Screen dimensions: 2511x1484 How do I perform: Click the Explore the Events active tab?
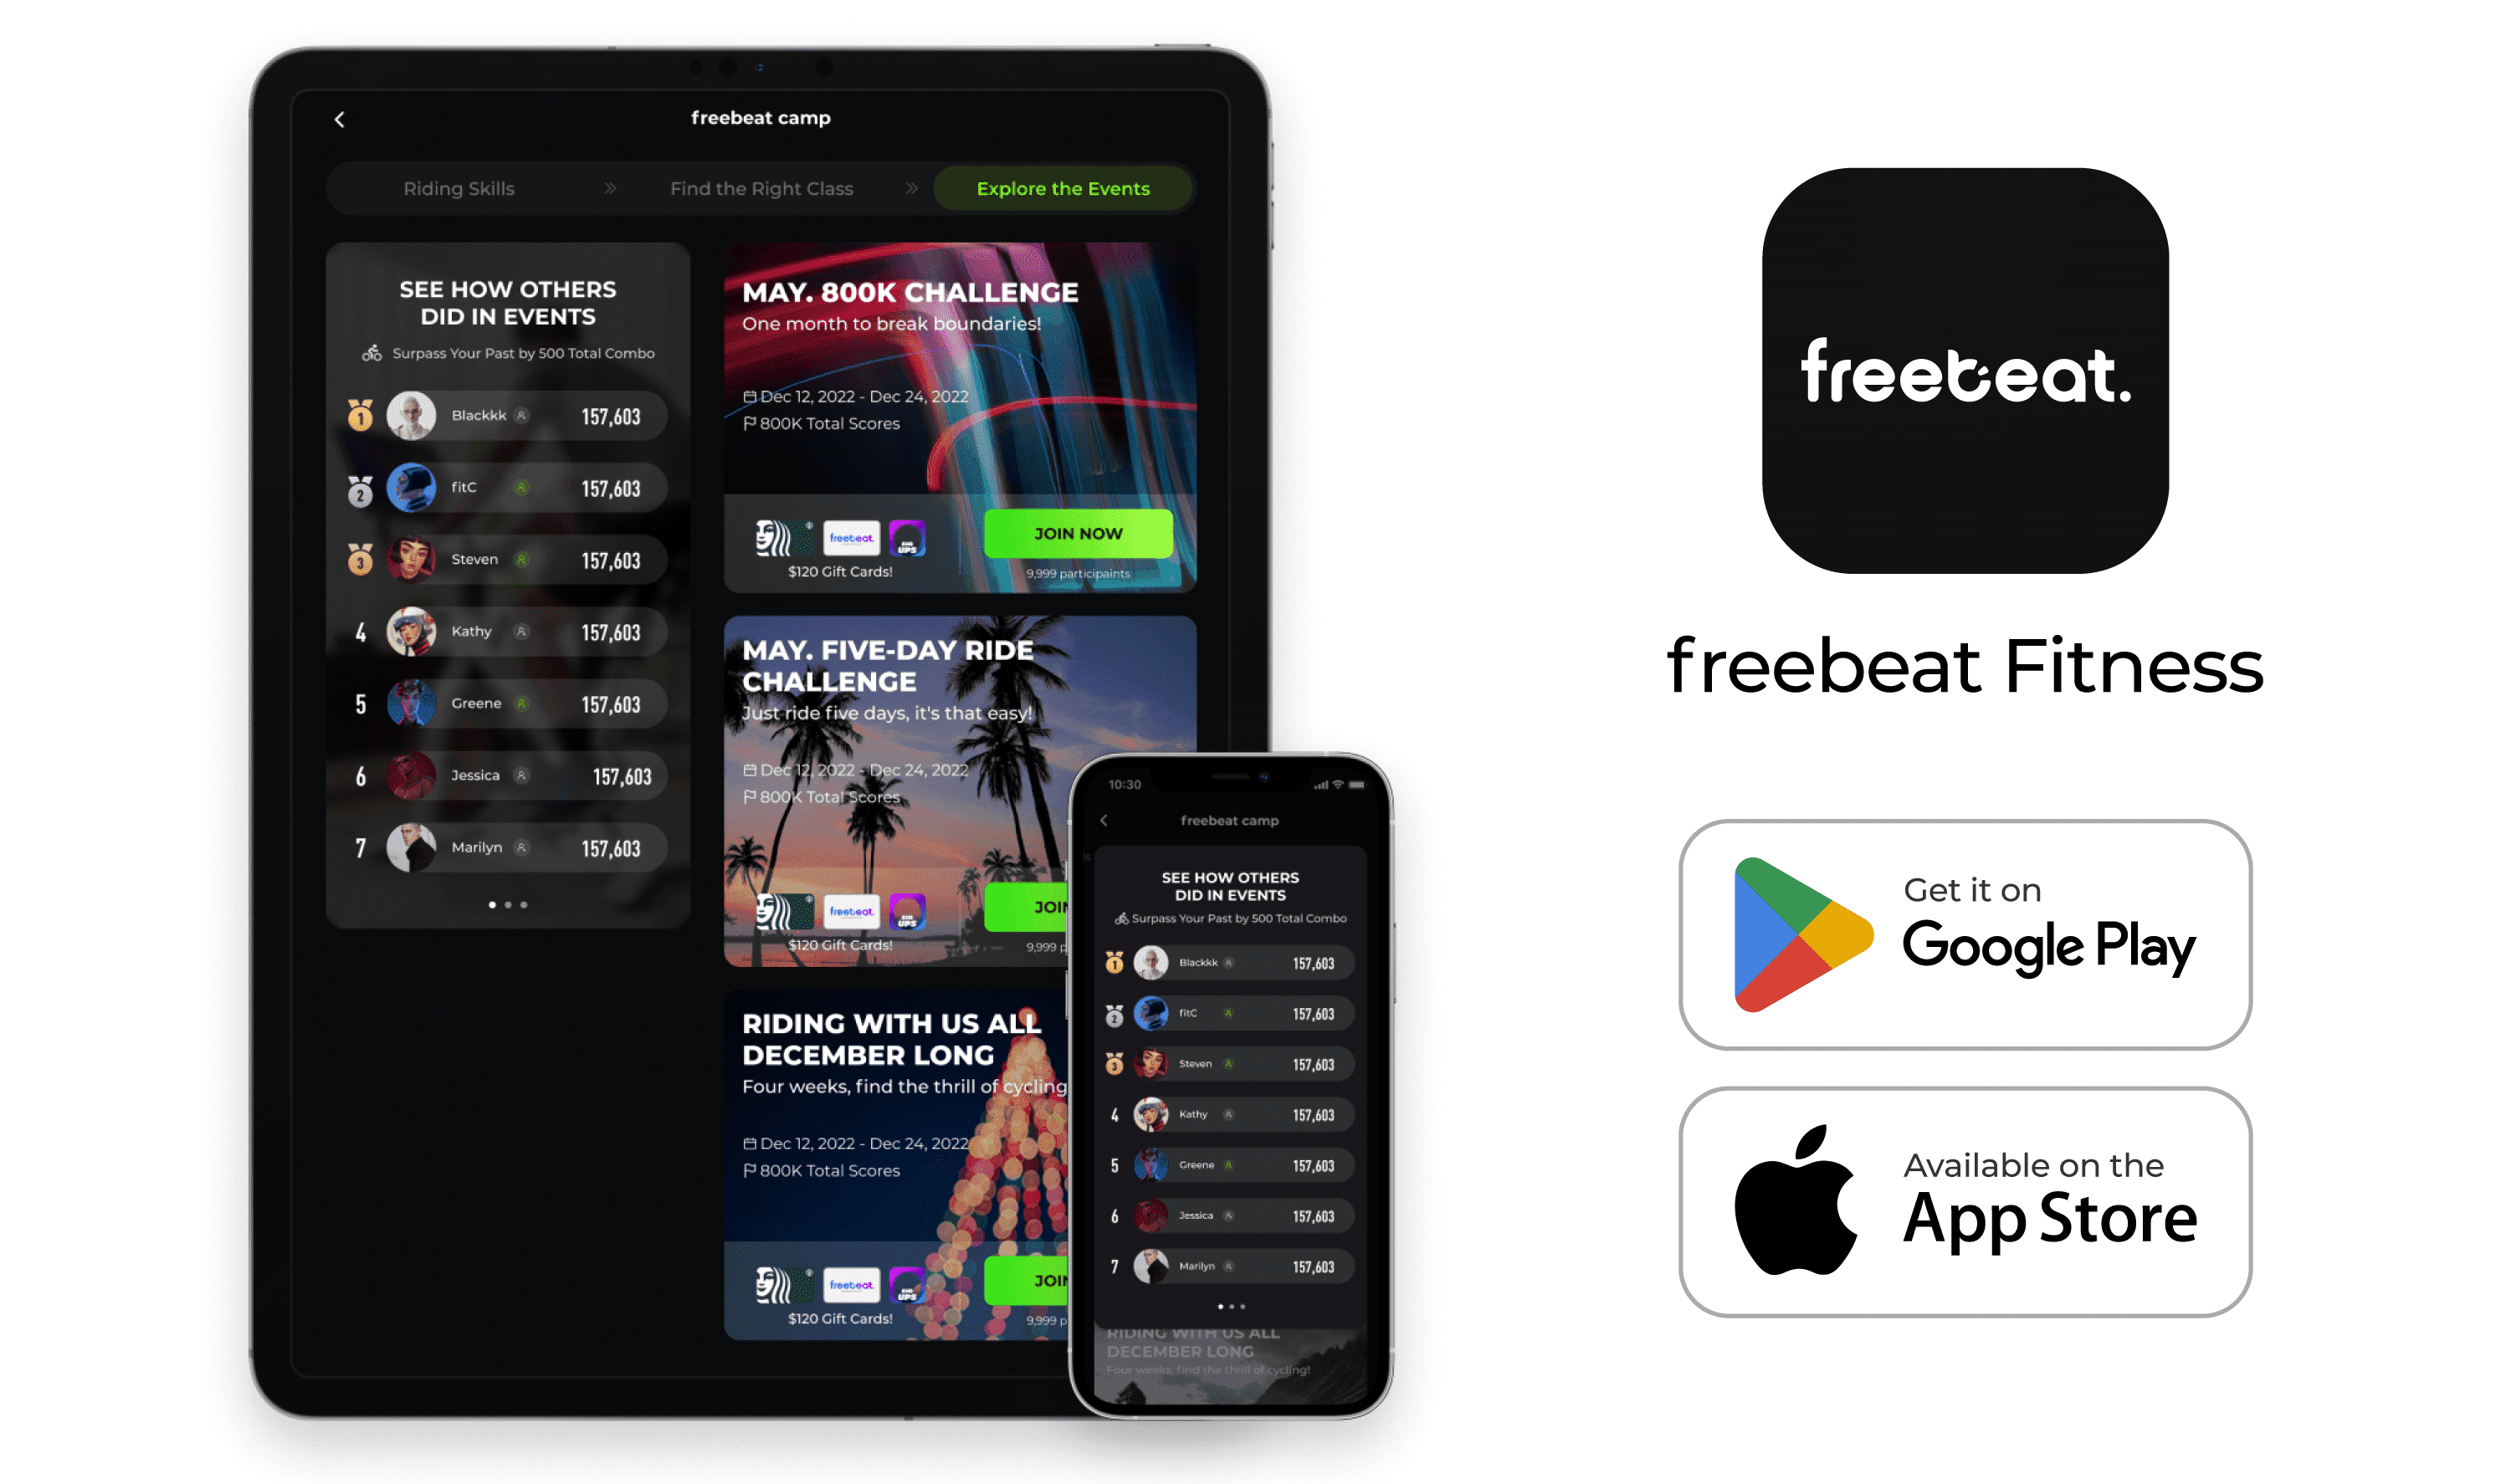point(1060,189)
